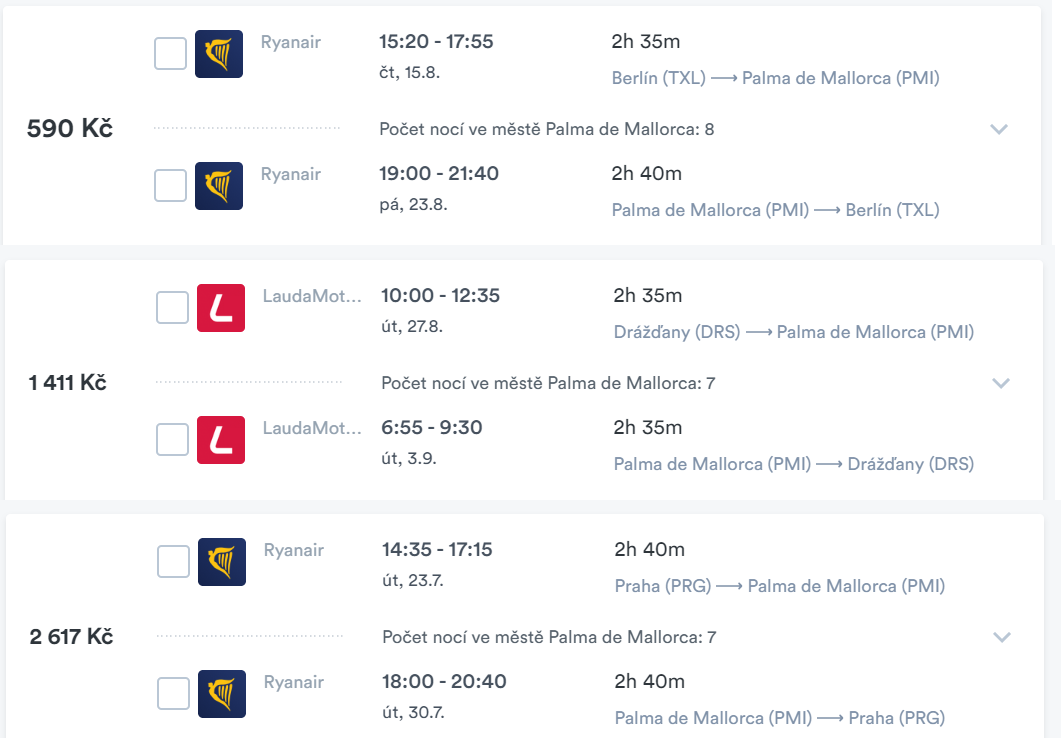The image size is (1064, 738).
Task: Check the 14:35 Praha departure flight box
Action: (173, 562)
